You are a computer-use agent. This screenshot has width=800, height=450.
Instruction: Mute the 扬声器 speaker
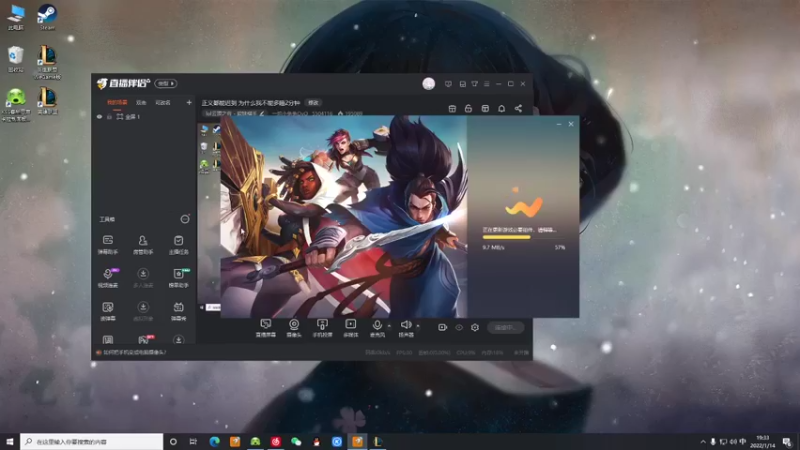click(x=406, y=328)
